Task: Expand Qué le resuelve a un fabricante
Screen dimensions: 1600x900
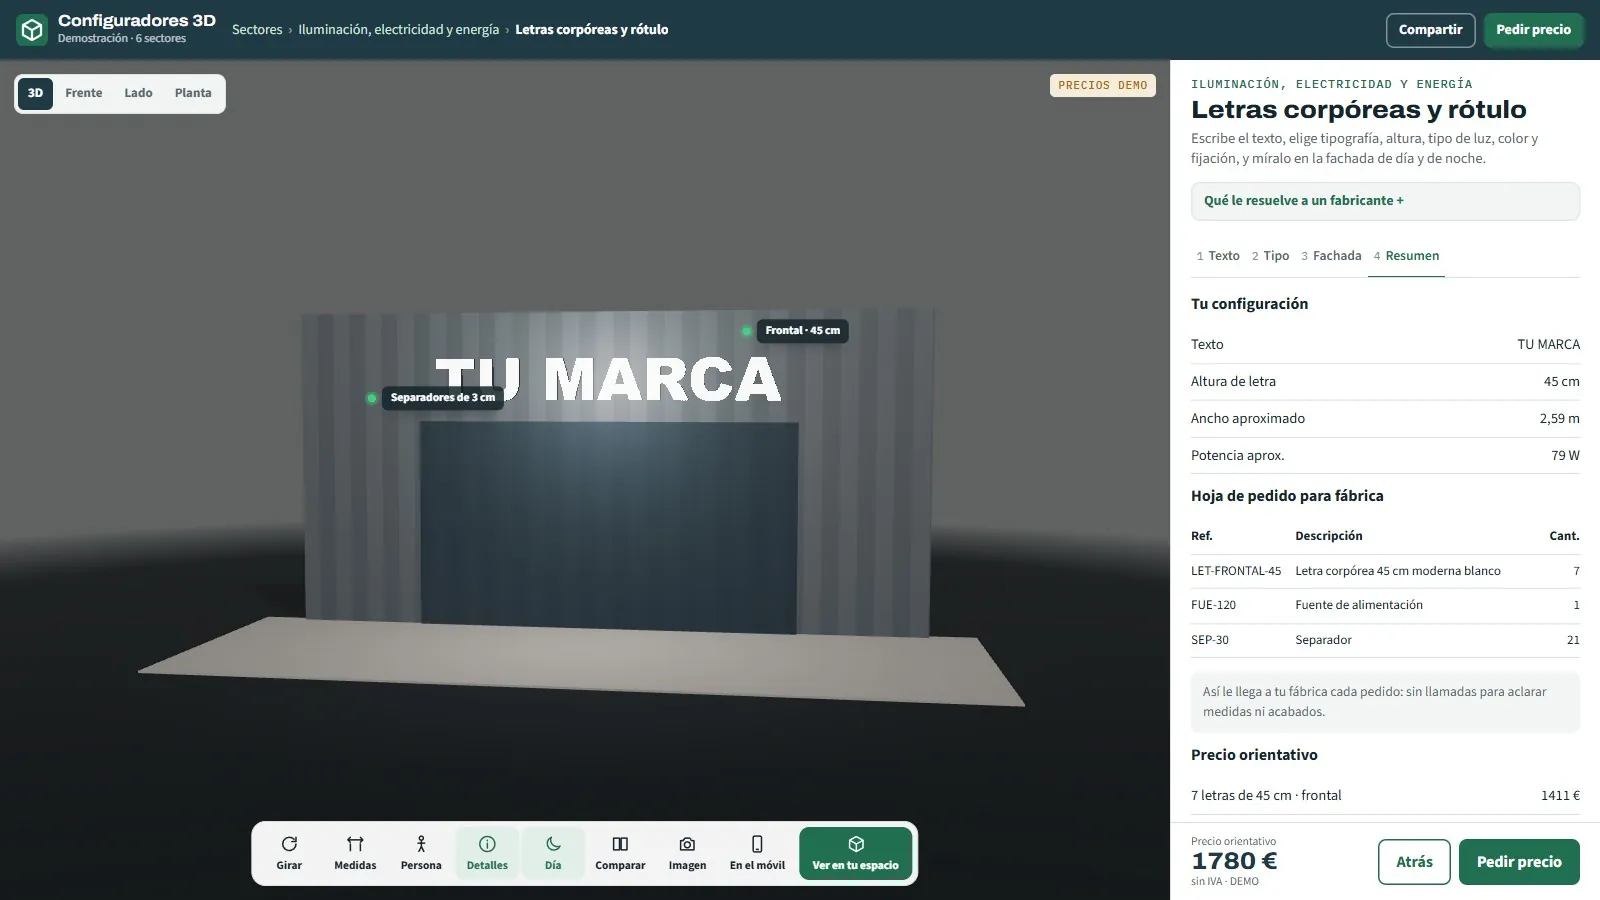Action: [1385, 201]
